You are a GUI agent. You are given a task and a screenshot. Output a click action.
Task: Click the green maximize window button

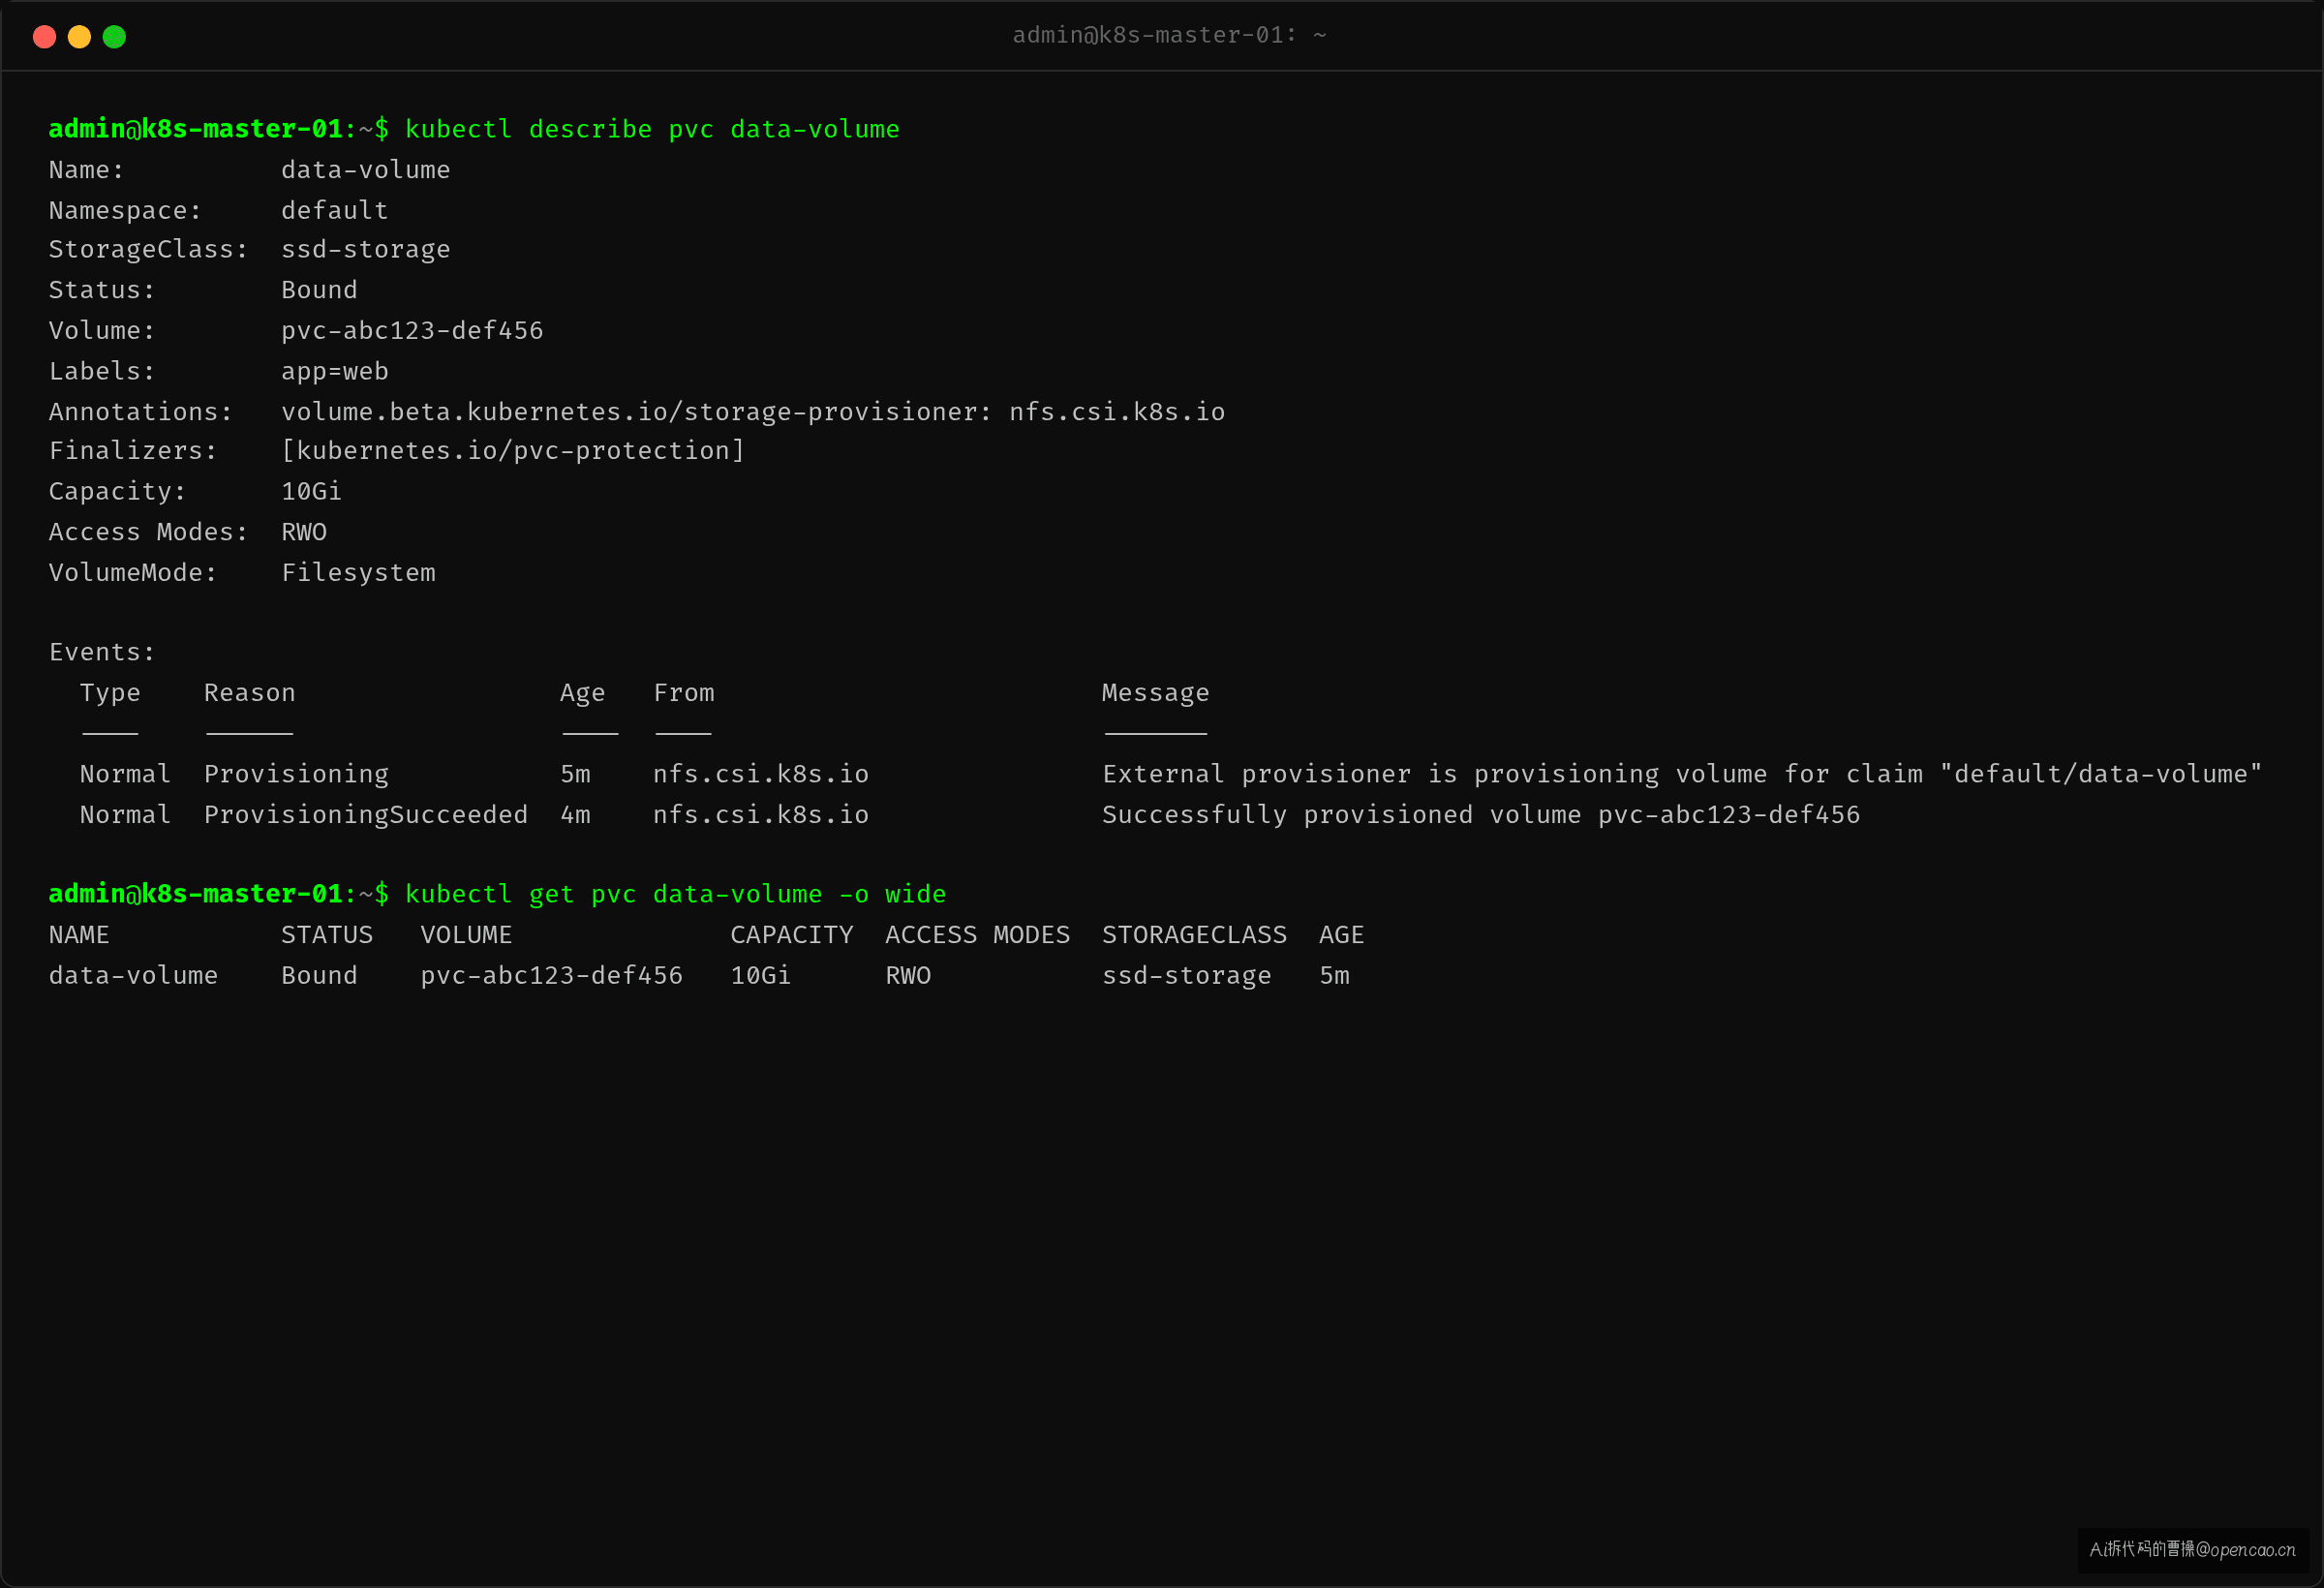coord(114,37)
